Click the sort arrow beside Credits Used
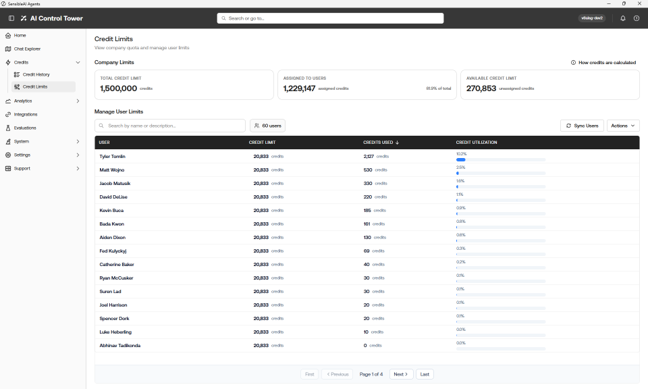648x389 pixels. click(x=397, y=143)
